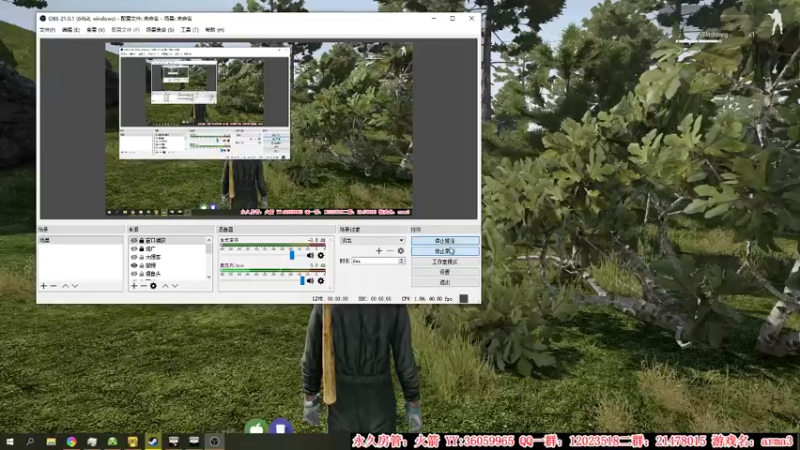The image size is (800, 450).
Task: Open the scene transition type dropdown
Action: (372, 240)
